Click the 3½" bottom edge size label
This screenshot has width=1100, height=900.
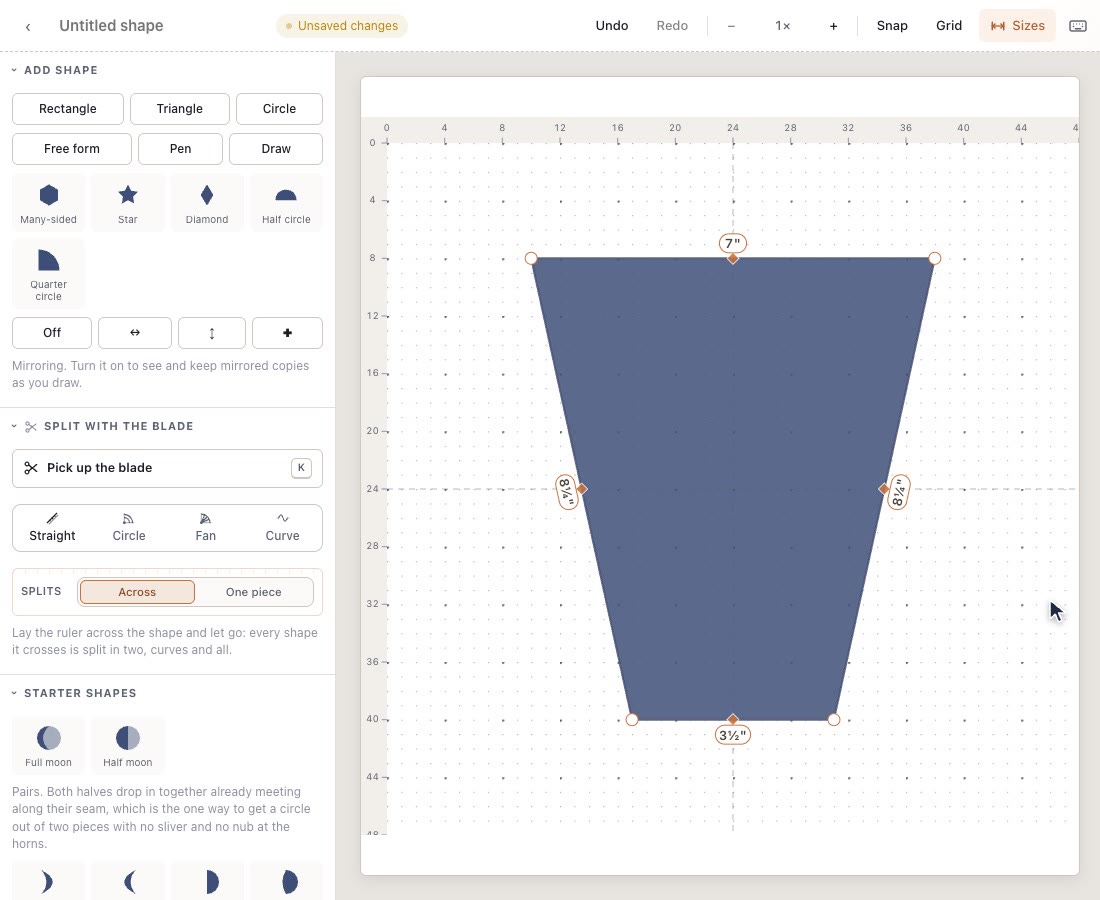pos(733,735)
